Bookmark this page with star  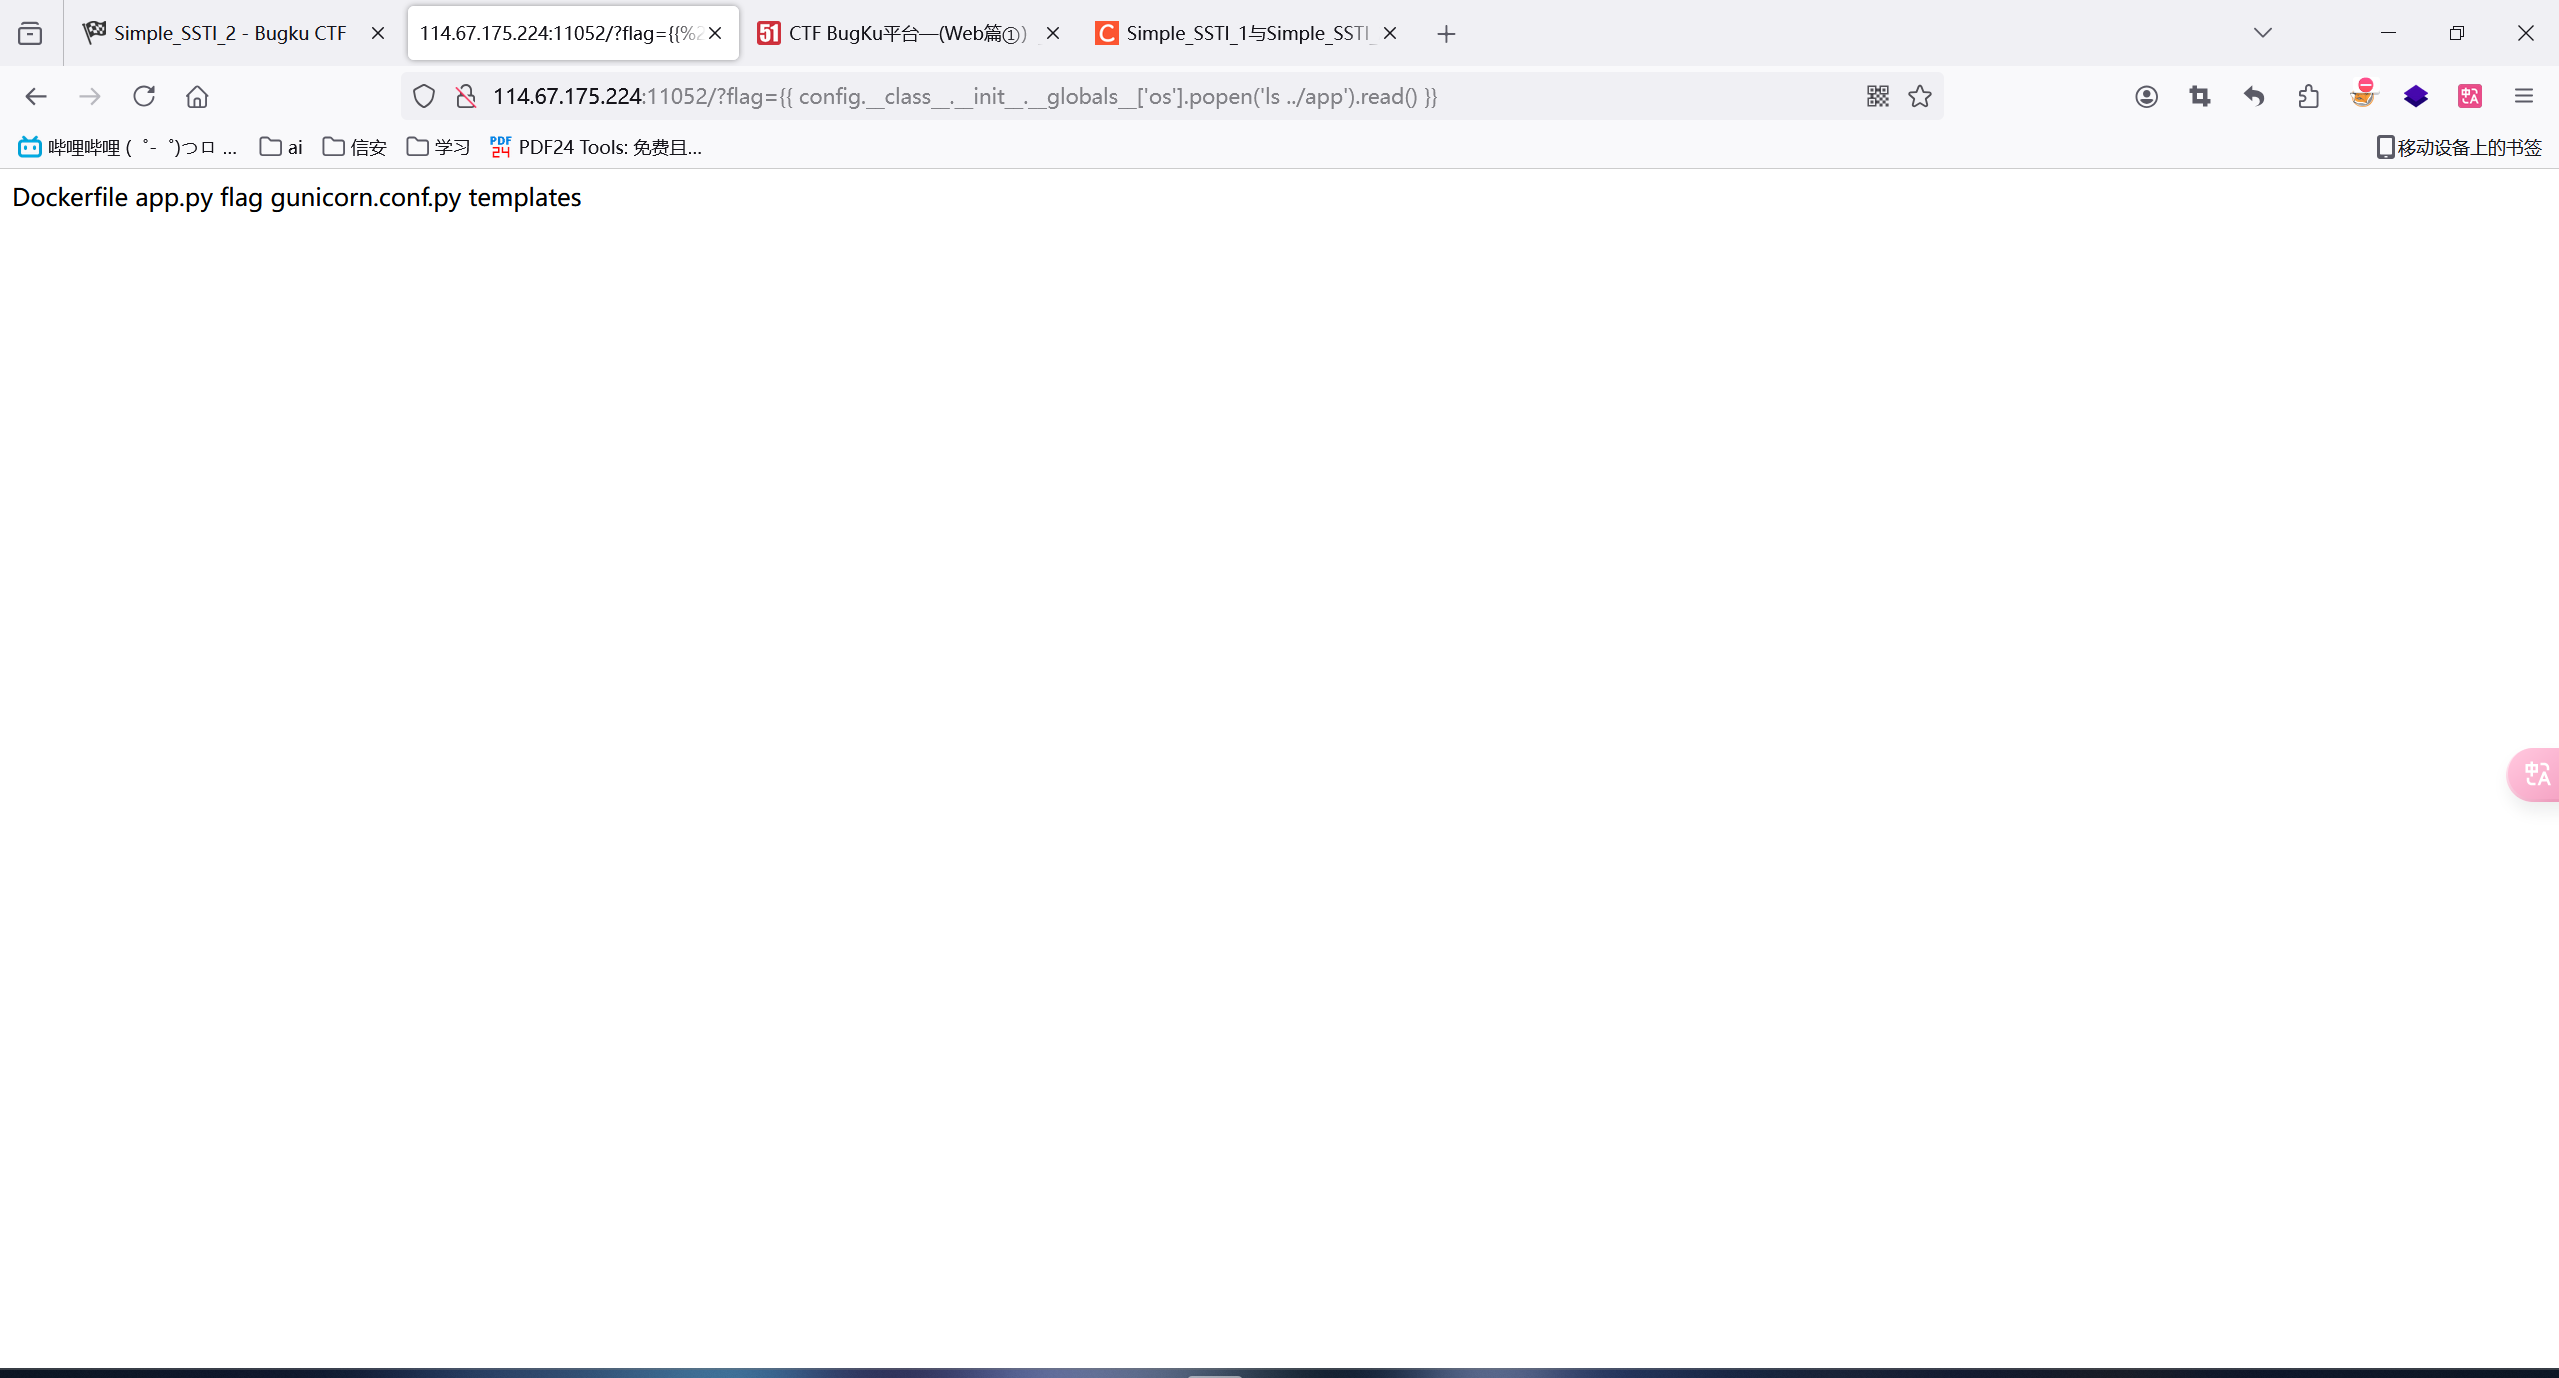coord(1920,96)
